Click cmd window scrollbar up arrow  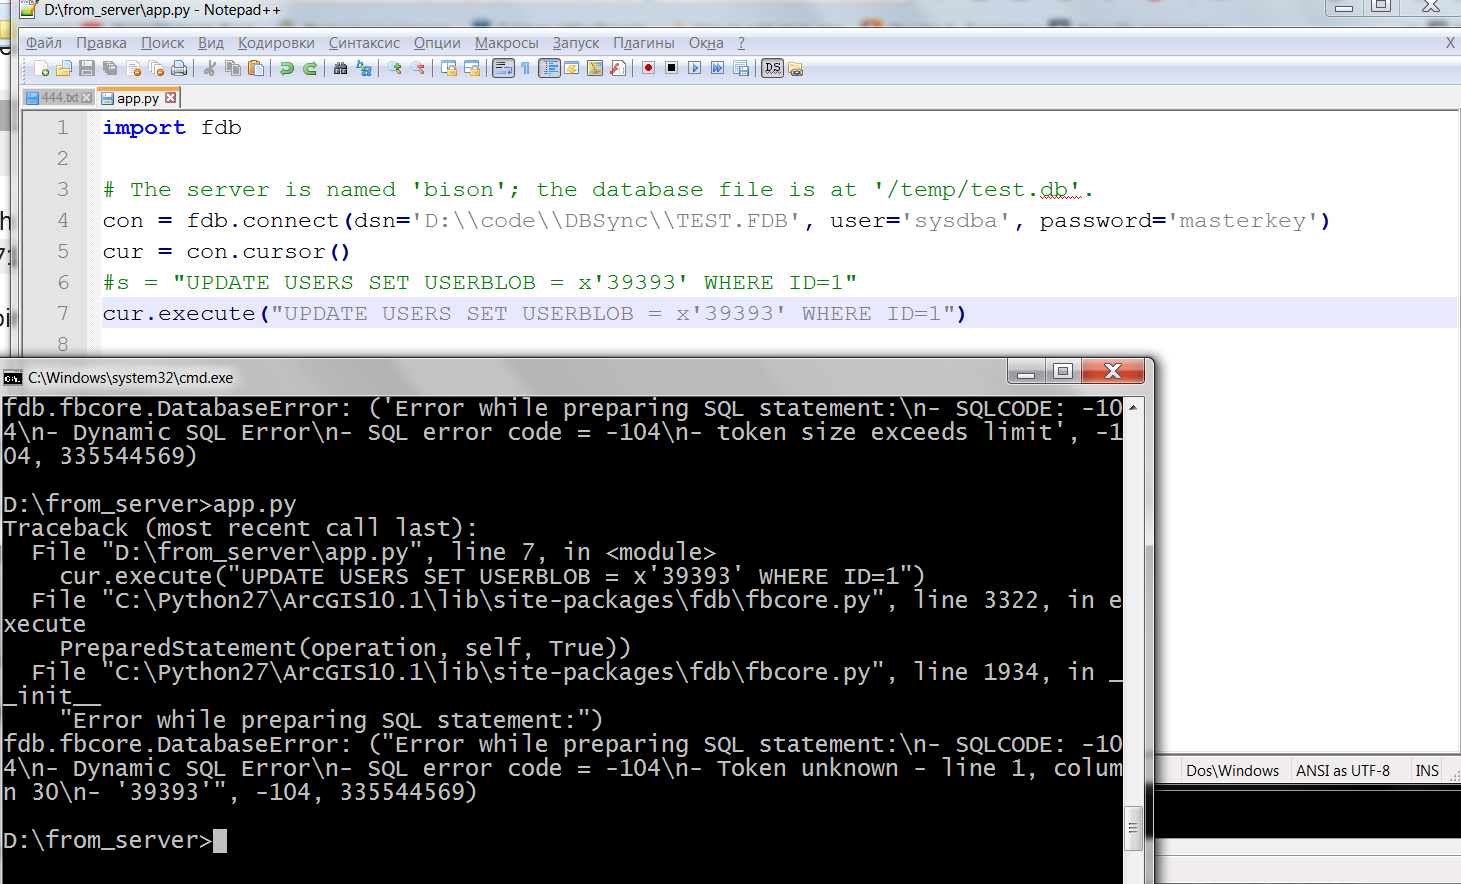[1133, 407]
